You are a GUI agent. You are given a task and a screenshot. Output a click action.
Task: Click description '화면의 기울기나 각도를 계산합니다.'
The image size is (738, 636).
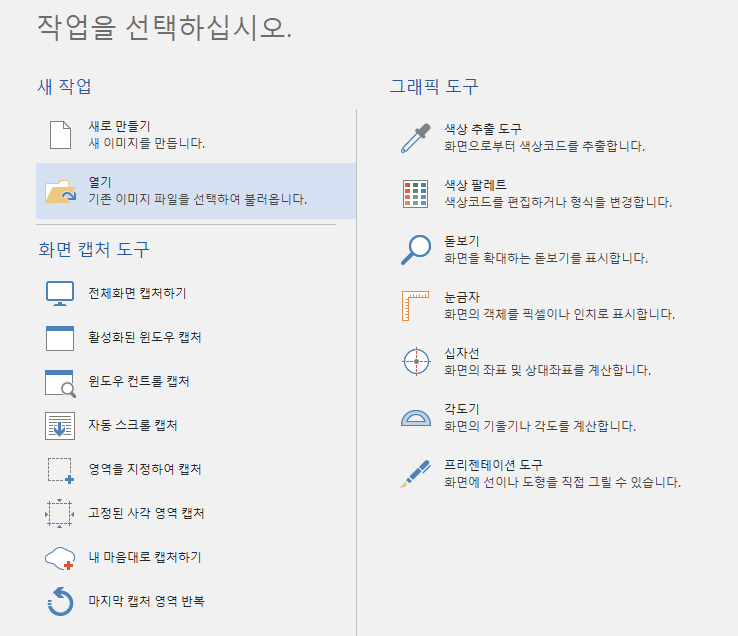(540, 426)
